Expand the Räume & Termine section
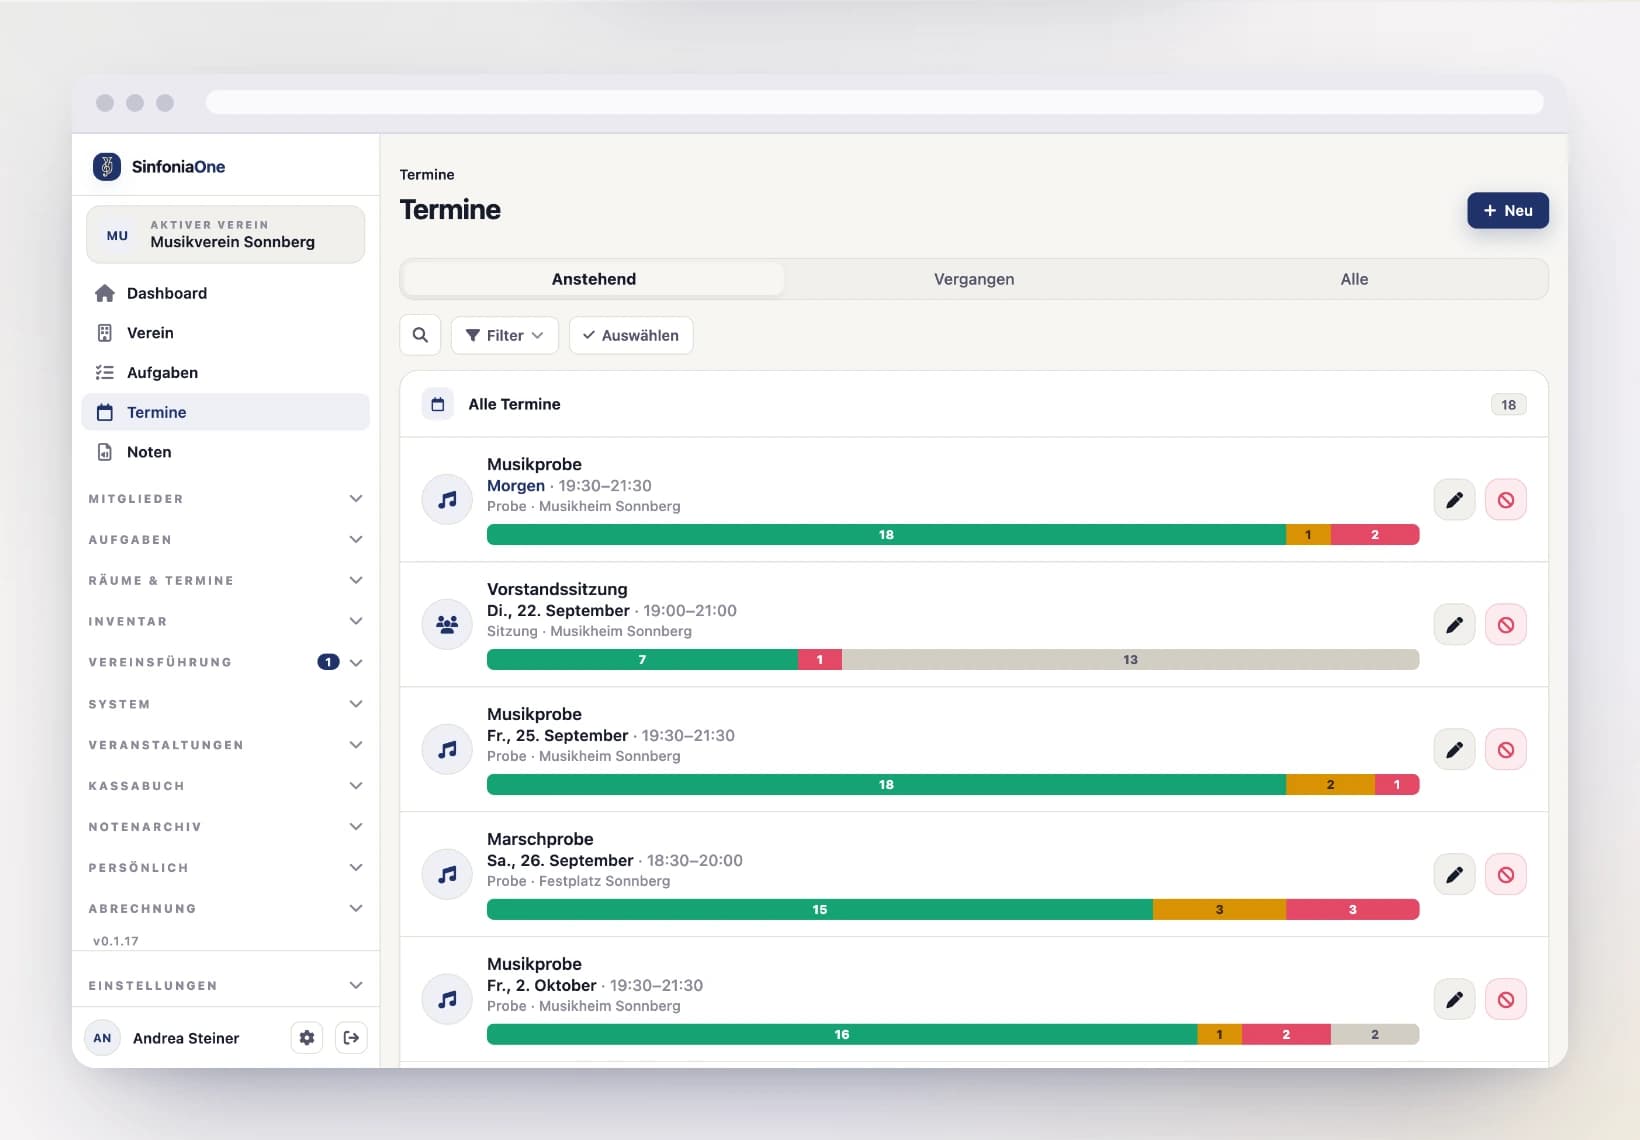Viewport: 1640px width, 1140px height. [226, 580]
